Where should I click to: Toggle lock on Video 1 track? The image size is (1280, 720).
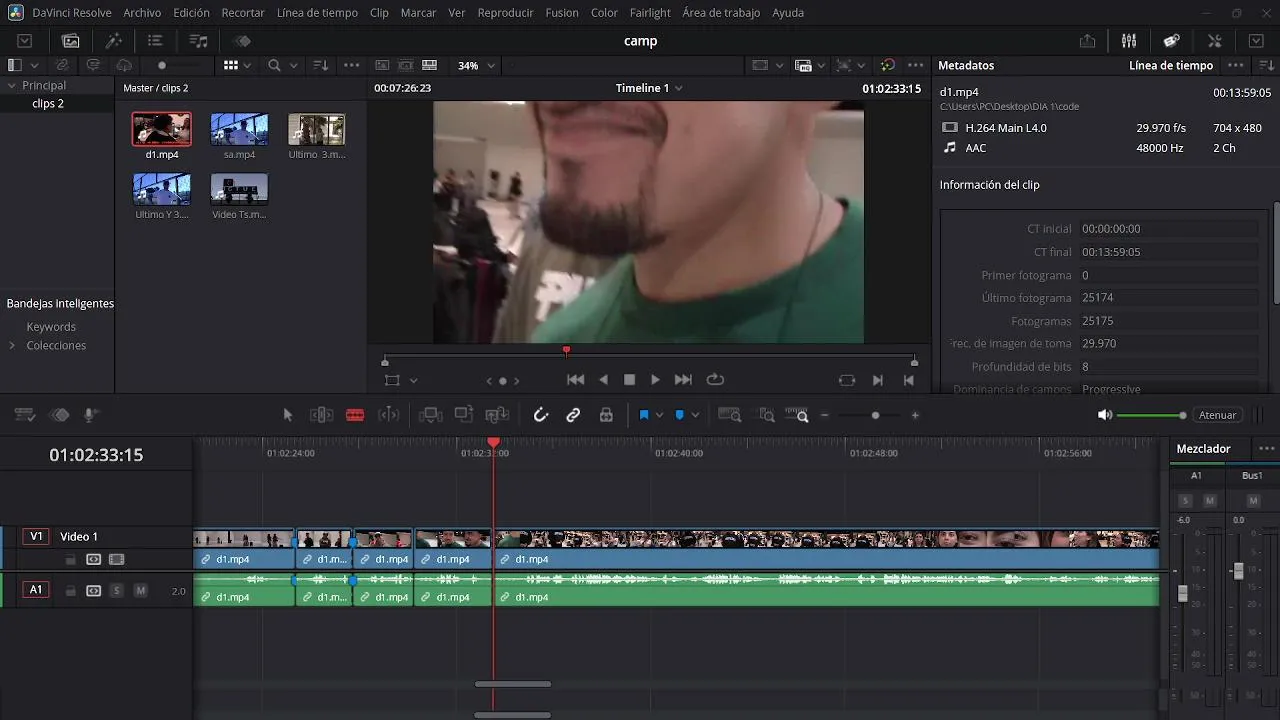point(70,560)
